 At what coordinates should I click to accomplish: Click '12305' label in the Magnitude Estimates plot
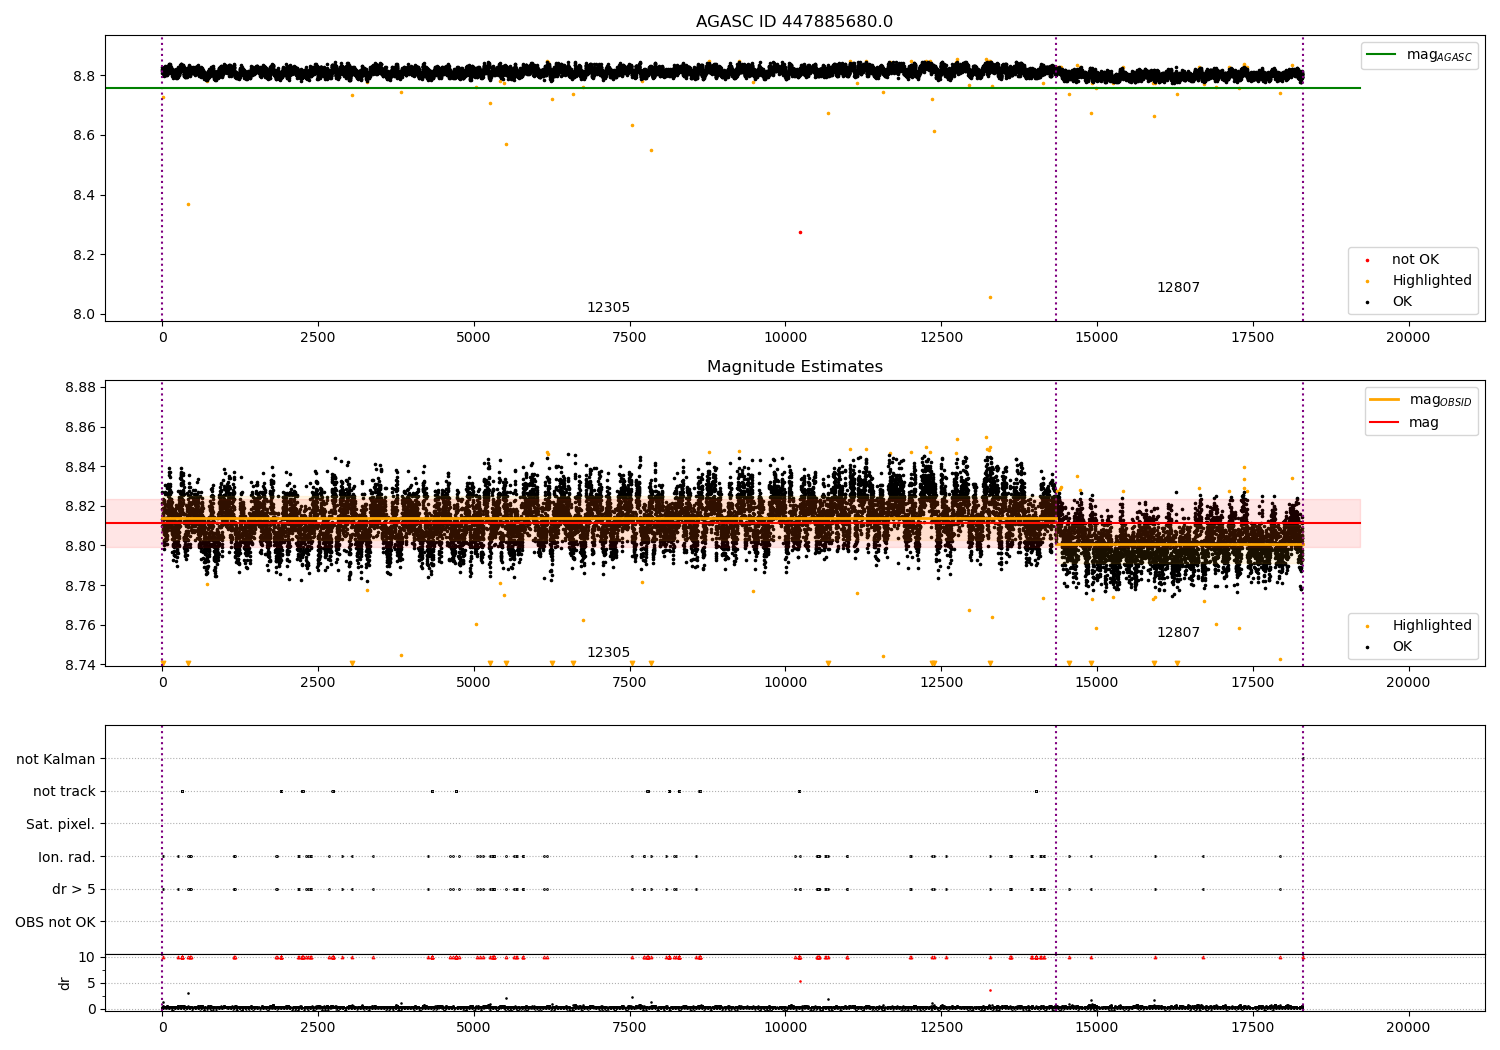(x=608, y=653)
